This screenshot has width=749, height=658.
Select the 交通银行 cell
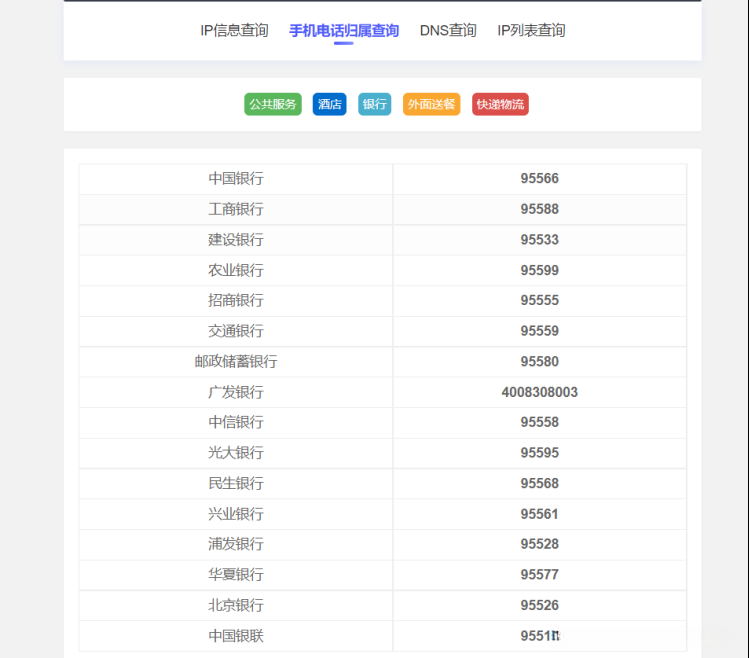[x=236, y=331]
